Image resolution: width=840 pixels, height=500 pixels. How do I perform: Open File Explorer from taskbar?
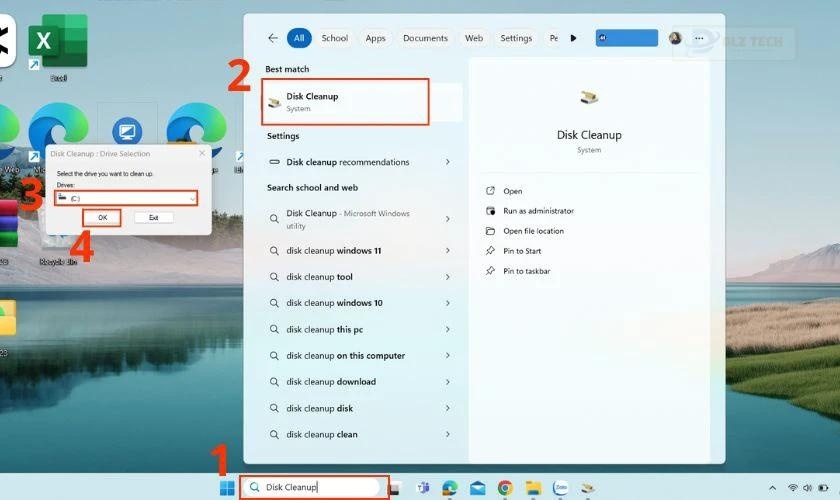533,488
